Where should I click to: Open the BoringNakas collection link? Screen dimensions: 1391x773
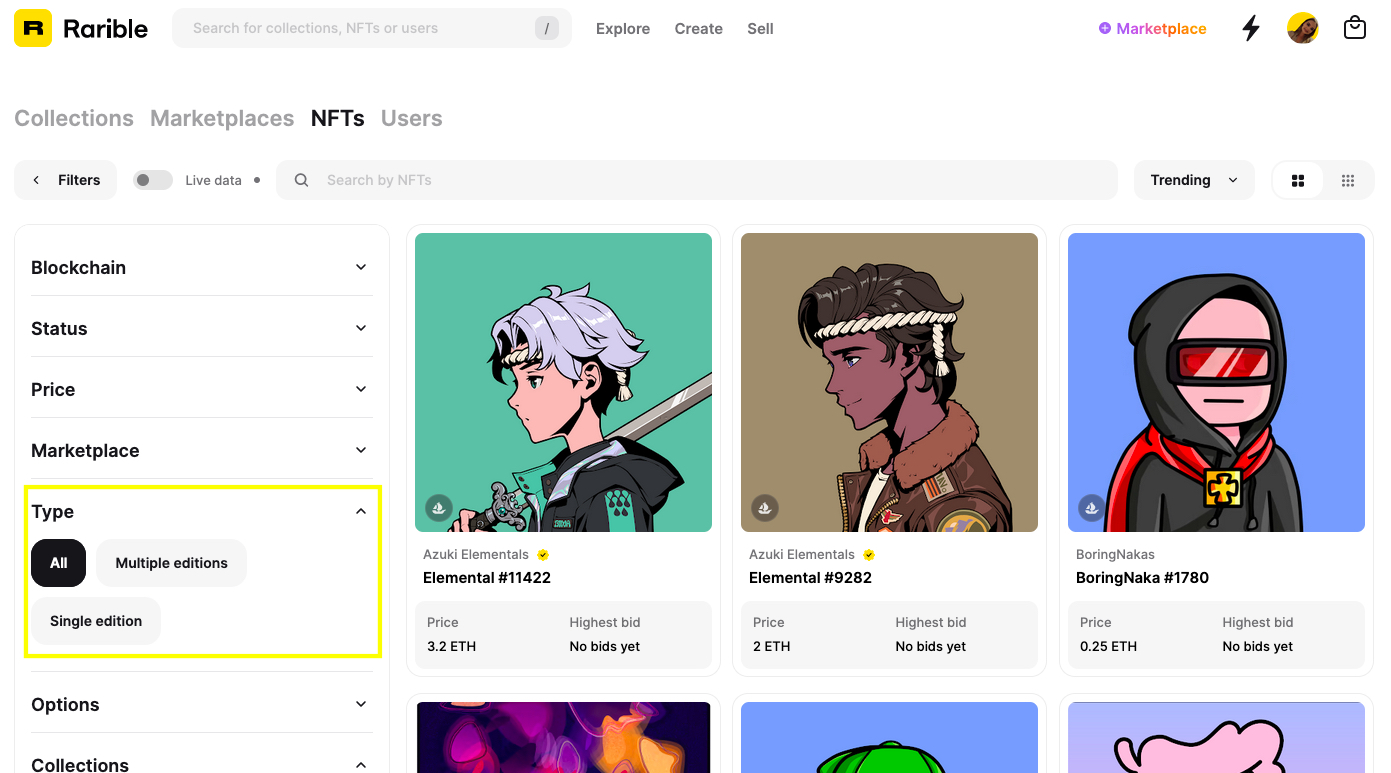click(x=1115, y=555)
